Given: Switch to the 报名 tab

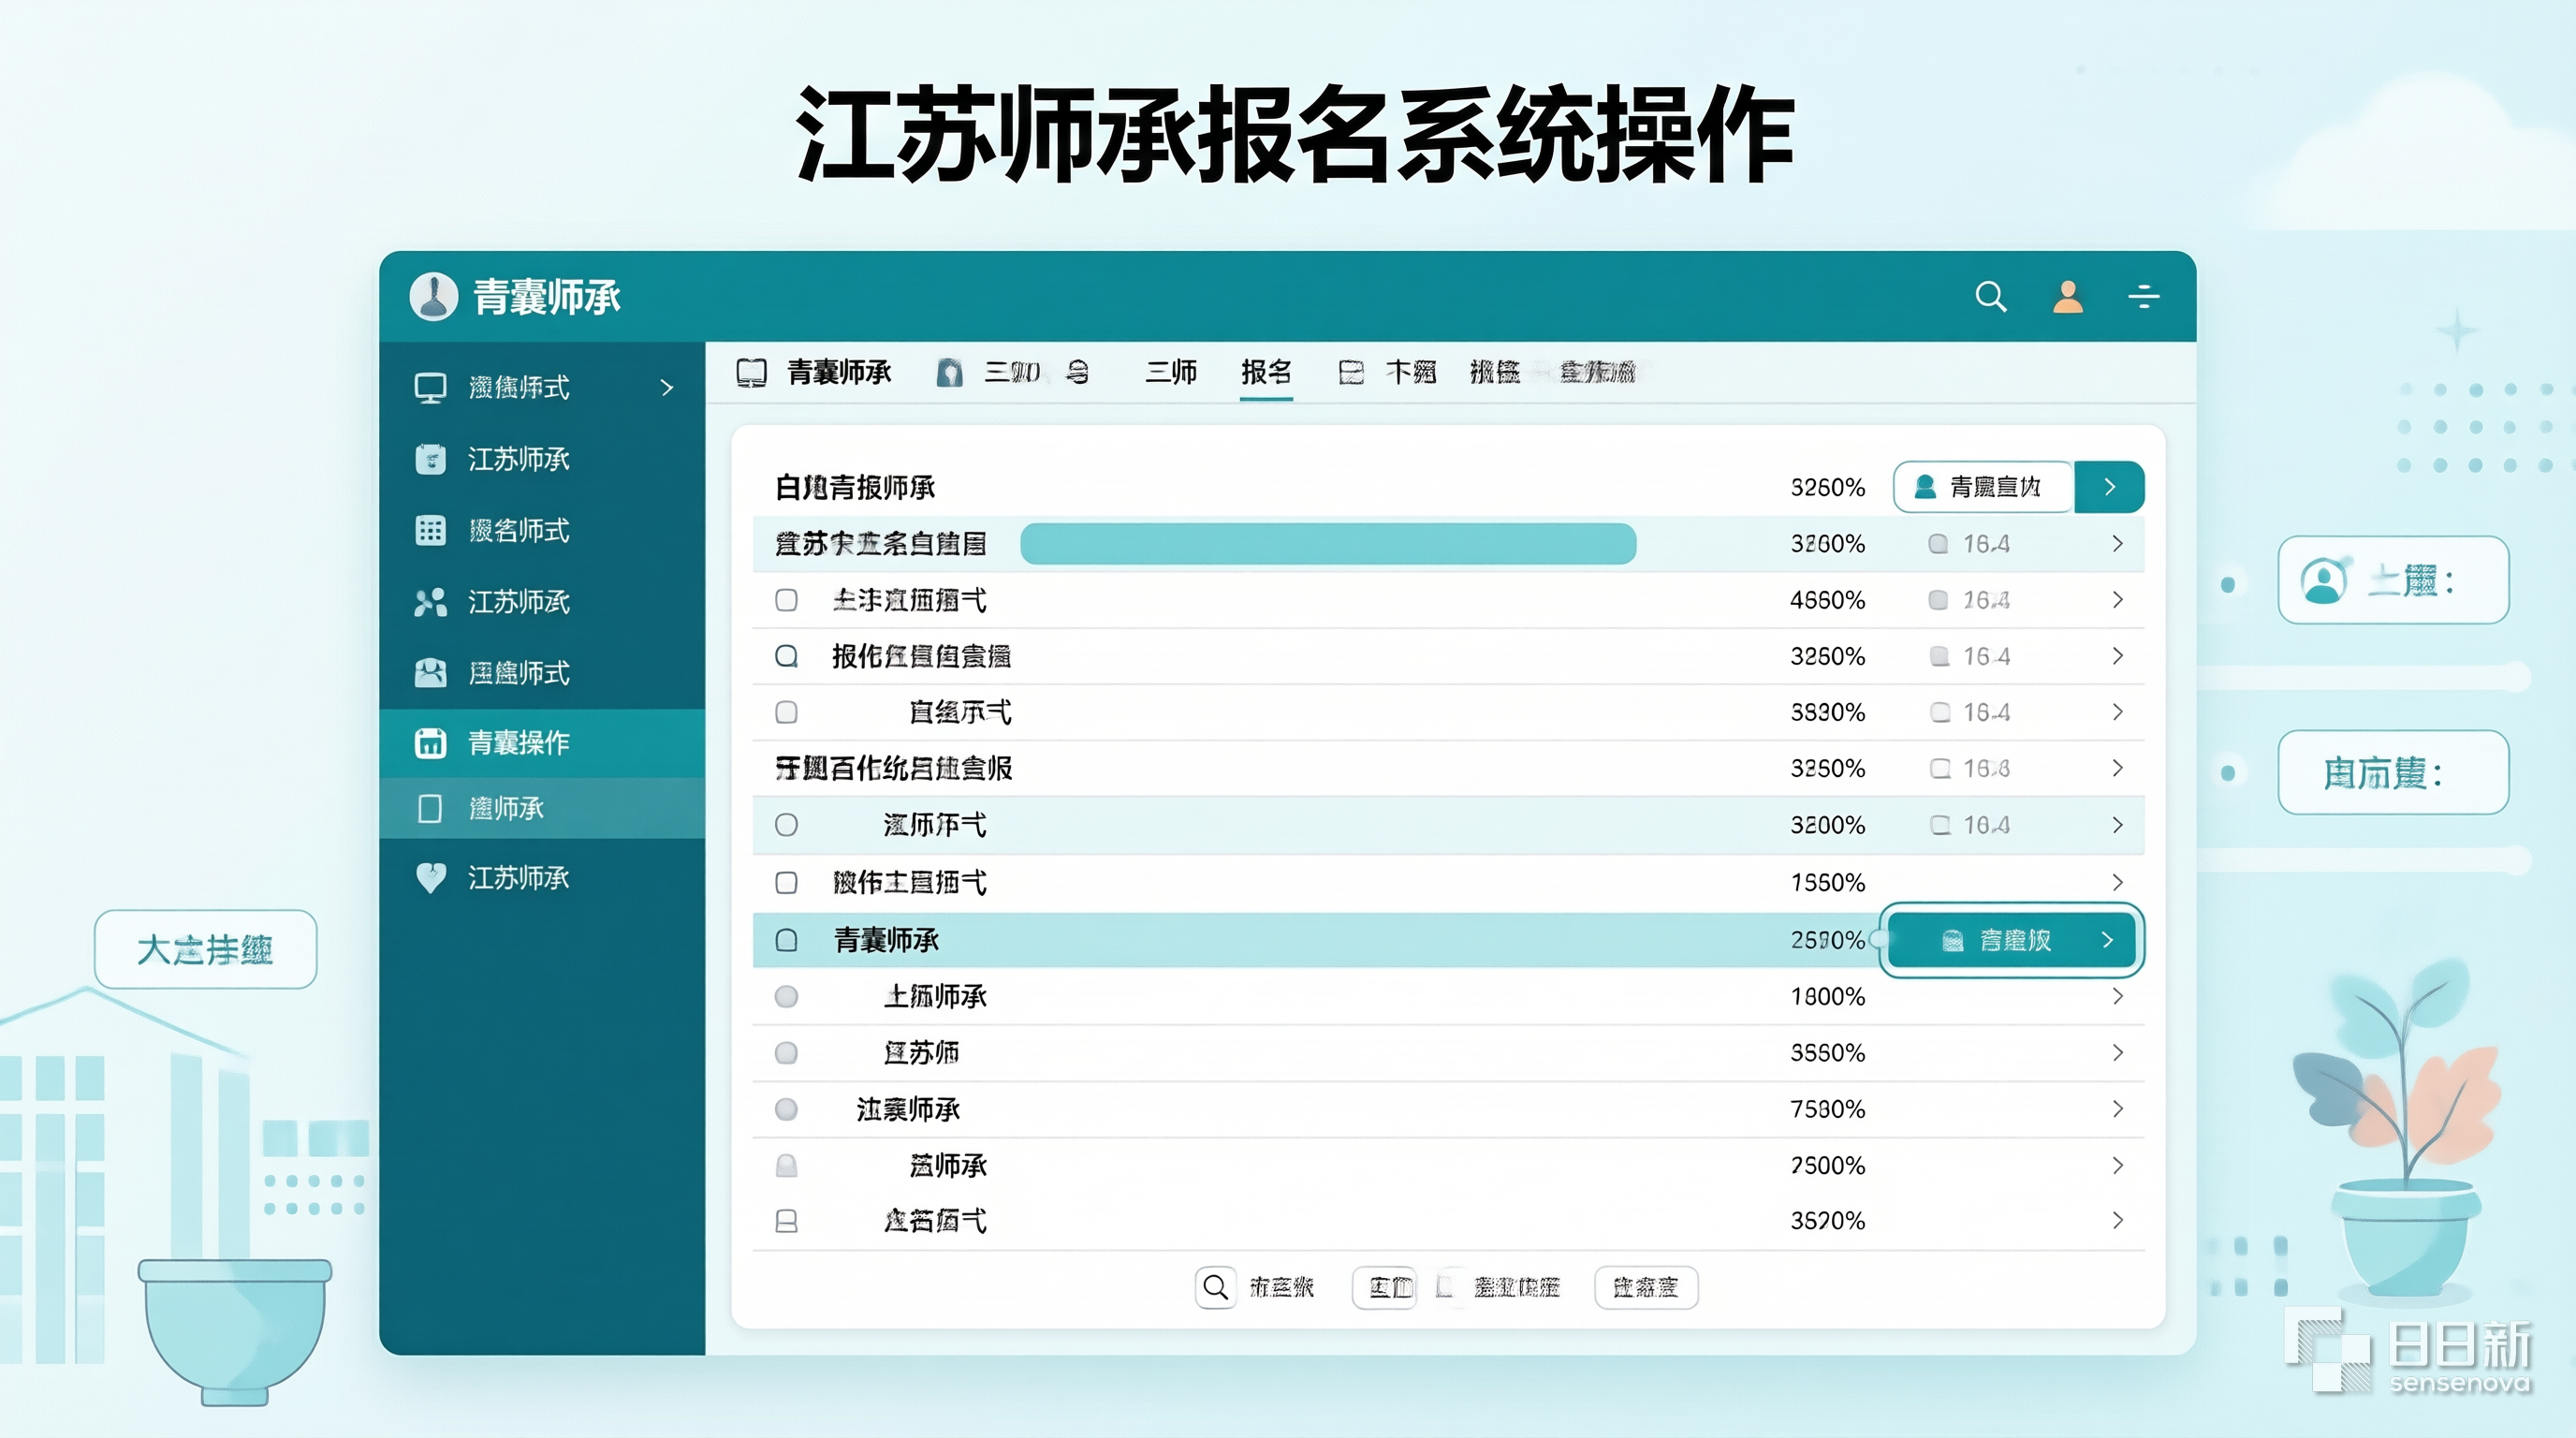Looking at the screenshot, I should (x=1266, y=373).
